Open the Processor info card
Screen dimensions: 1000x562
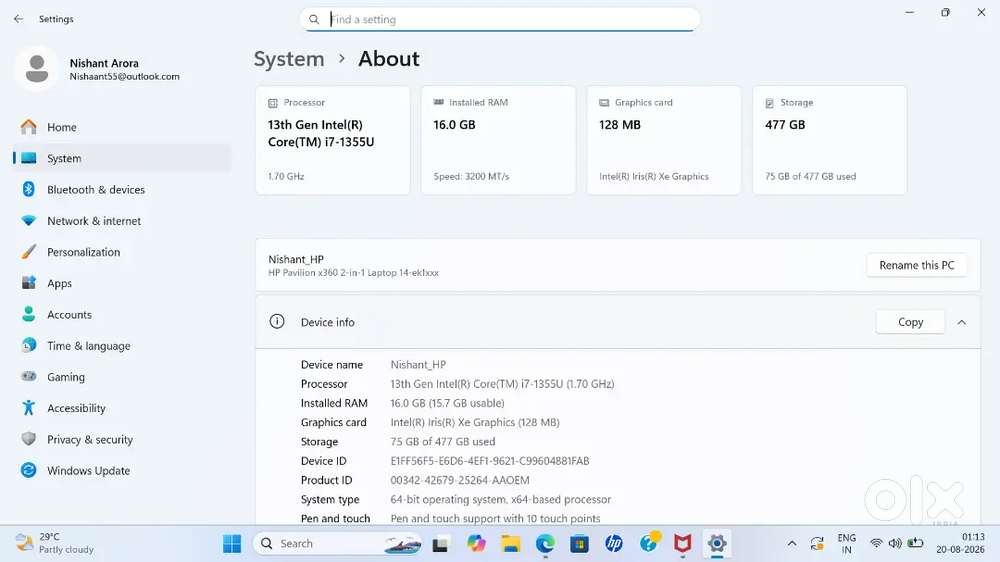pyautogui.click(x=332, y=140)
